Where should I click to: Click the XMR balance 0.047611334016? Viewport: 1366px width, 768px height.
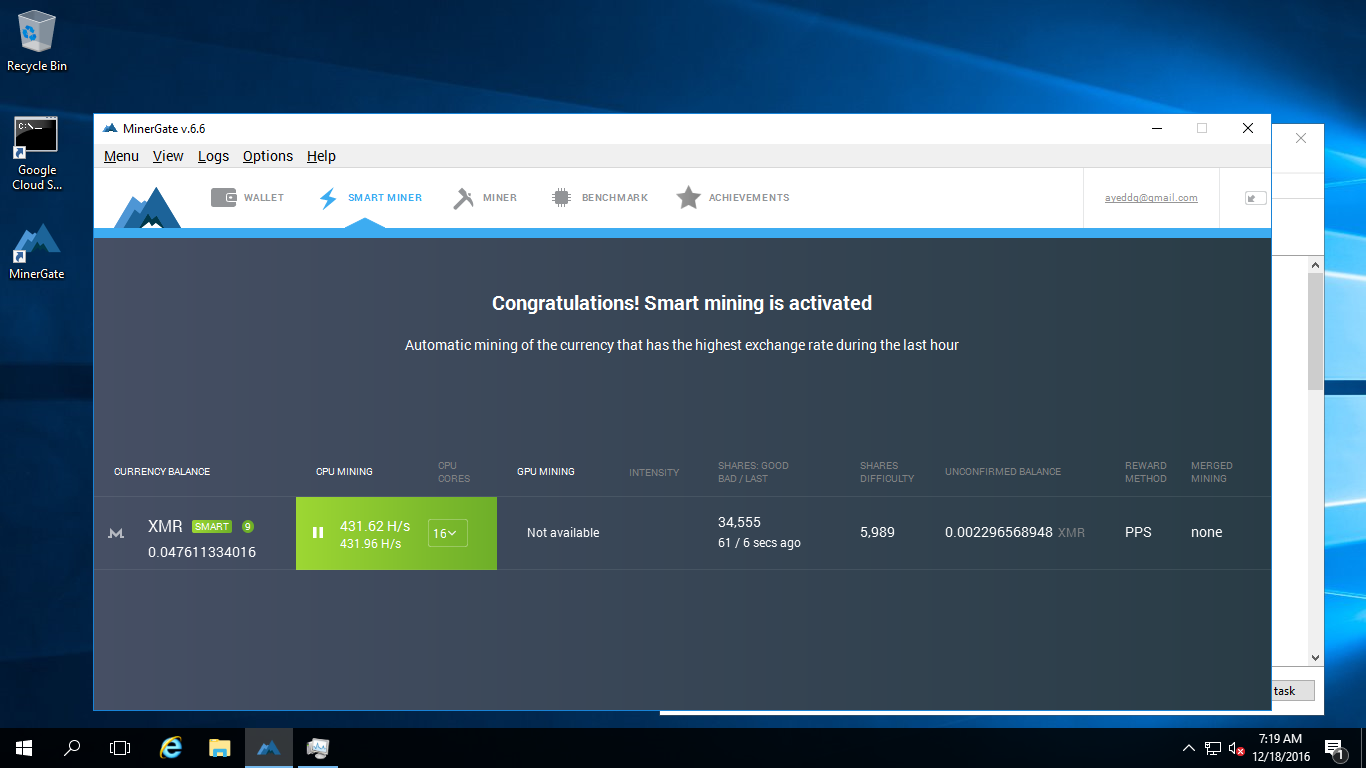coord(202,552)
